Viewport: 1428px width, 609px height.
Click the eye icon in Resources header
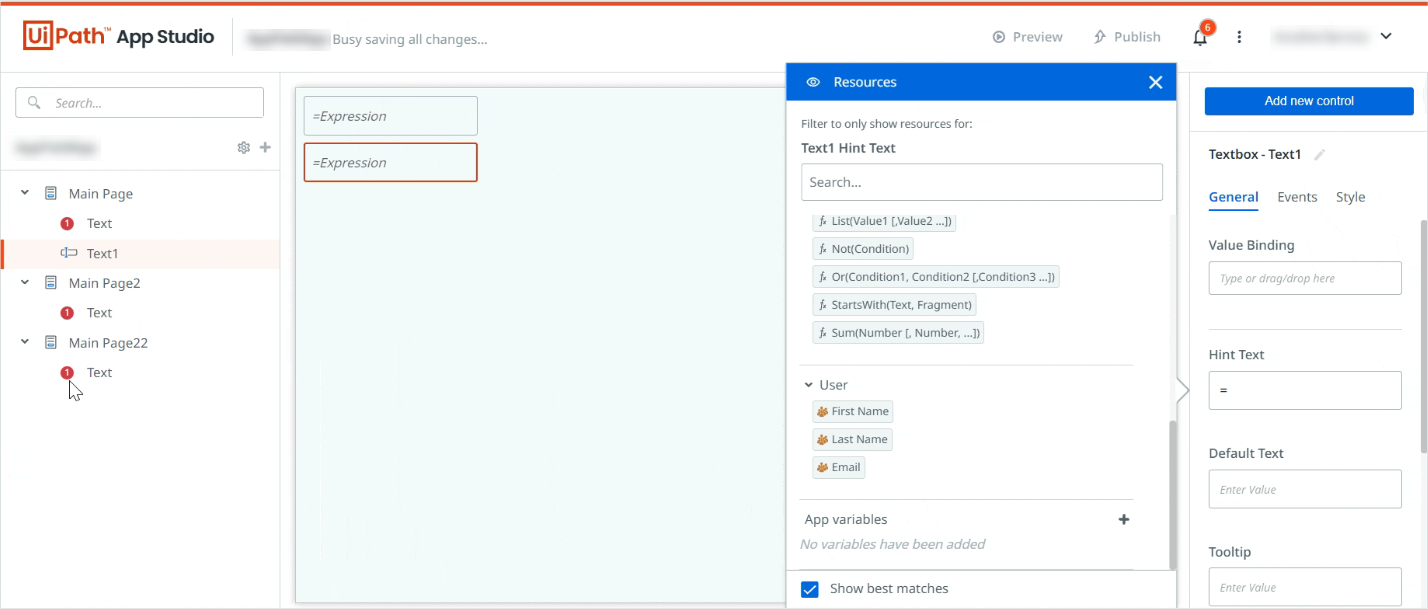coord(813,82)
